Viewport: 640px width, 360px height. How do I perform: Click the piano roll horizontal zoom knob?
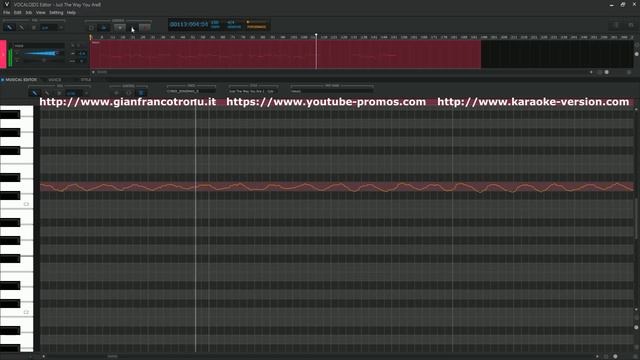click(x=615, y=356)
